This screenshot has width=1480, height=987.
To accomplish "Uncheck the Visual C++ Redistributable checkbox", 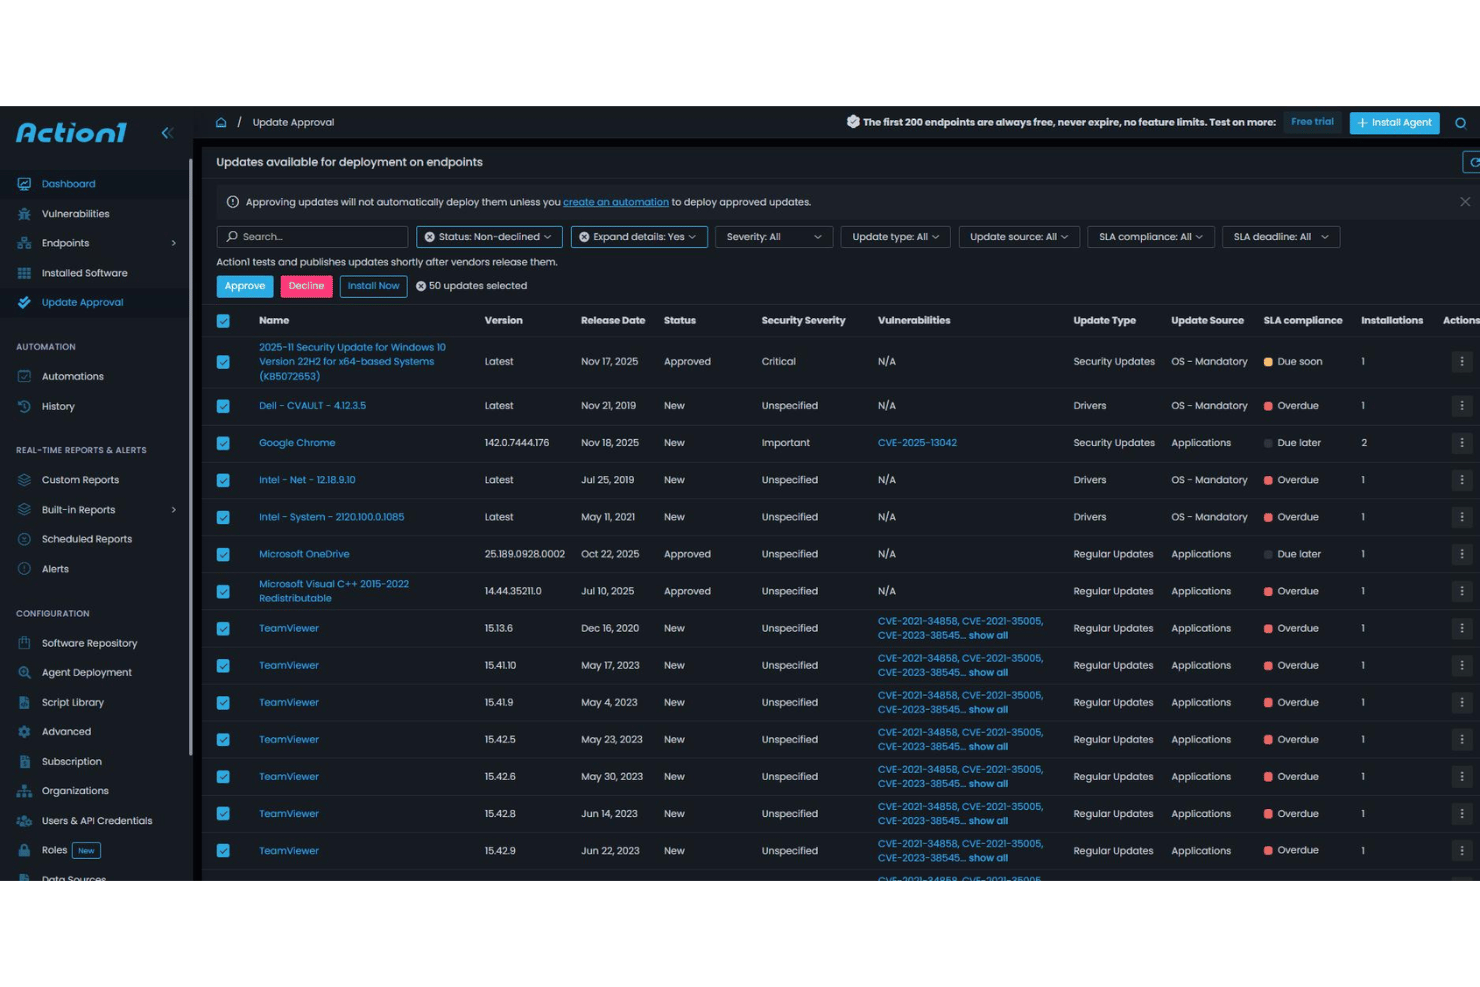I will point(223,591).
